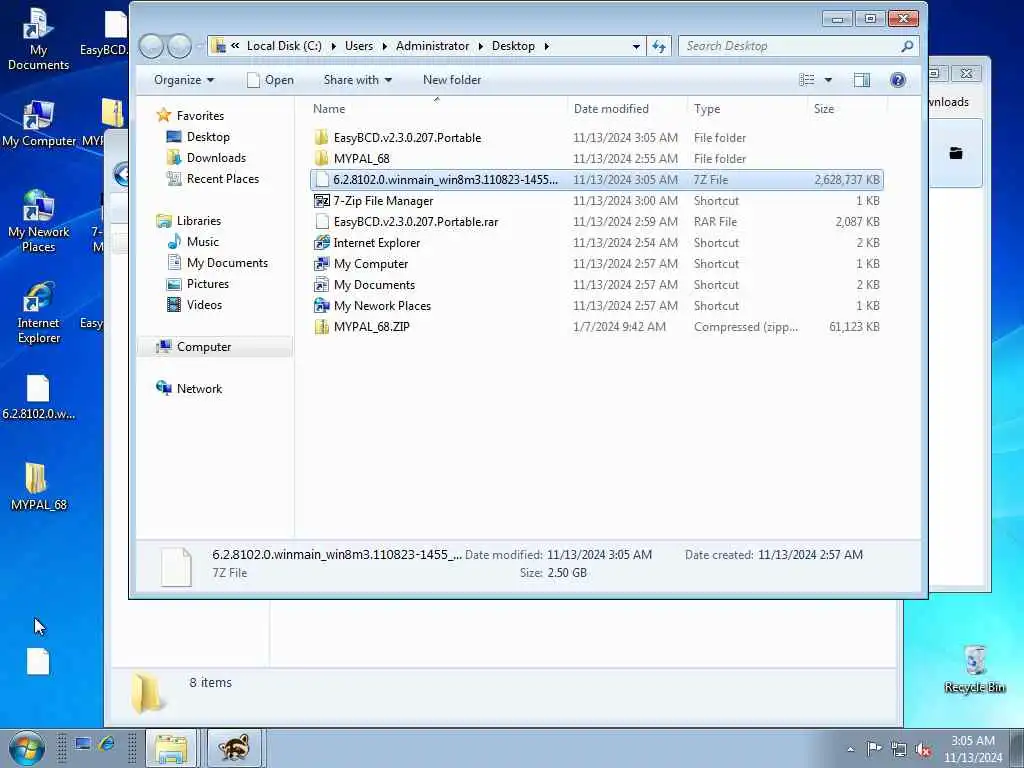Click the Show desktop quick launch icon

(82, 744)
